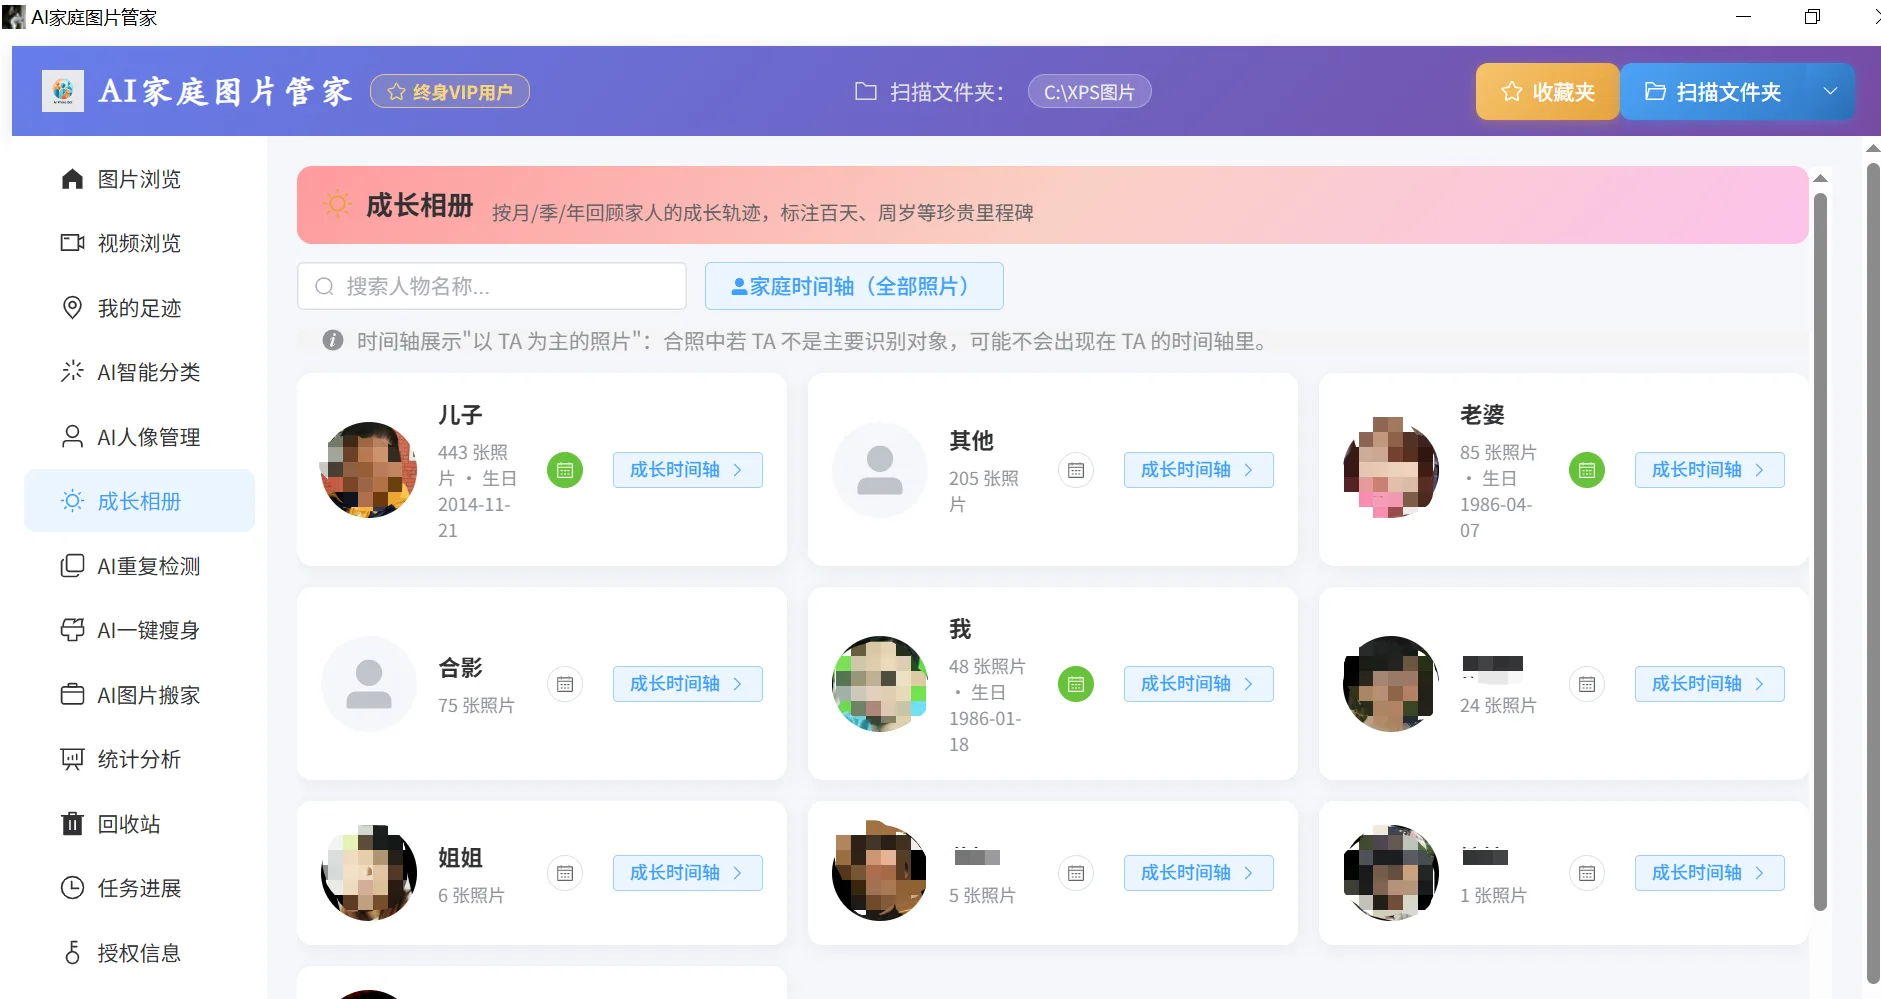
Task: Click the calendar icon on the 1 张照片 card
Action: point(1587,873)
